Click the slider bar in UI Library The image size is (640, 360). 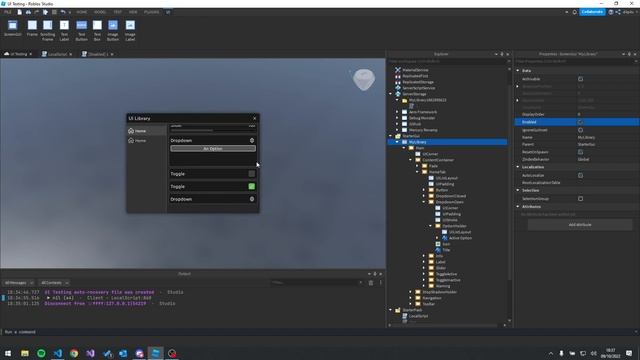213,130
